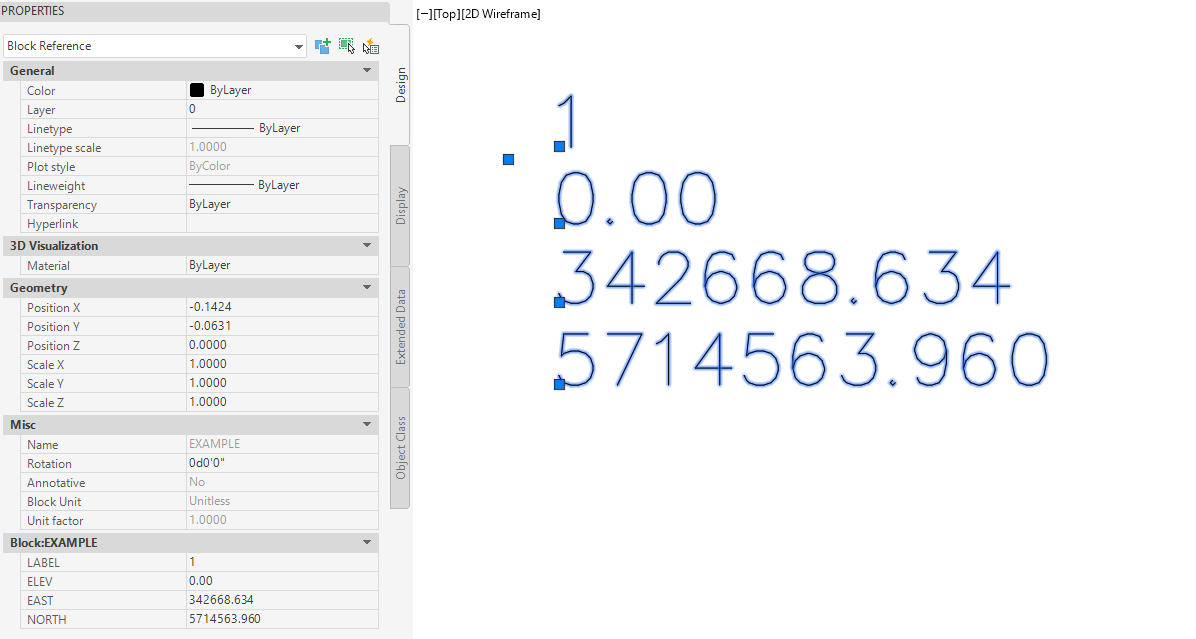Click the Toggle PICKADD value icon
1196x639 pixels.
point(323,46)
